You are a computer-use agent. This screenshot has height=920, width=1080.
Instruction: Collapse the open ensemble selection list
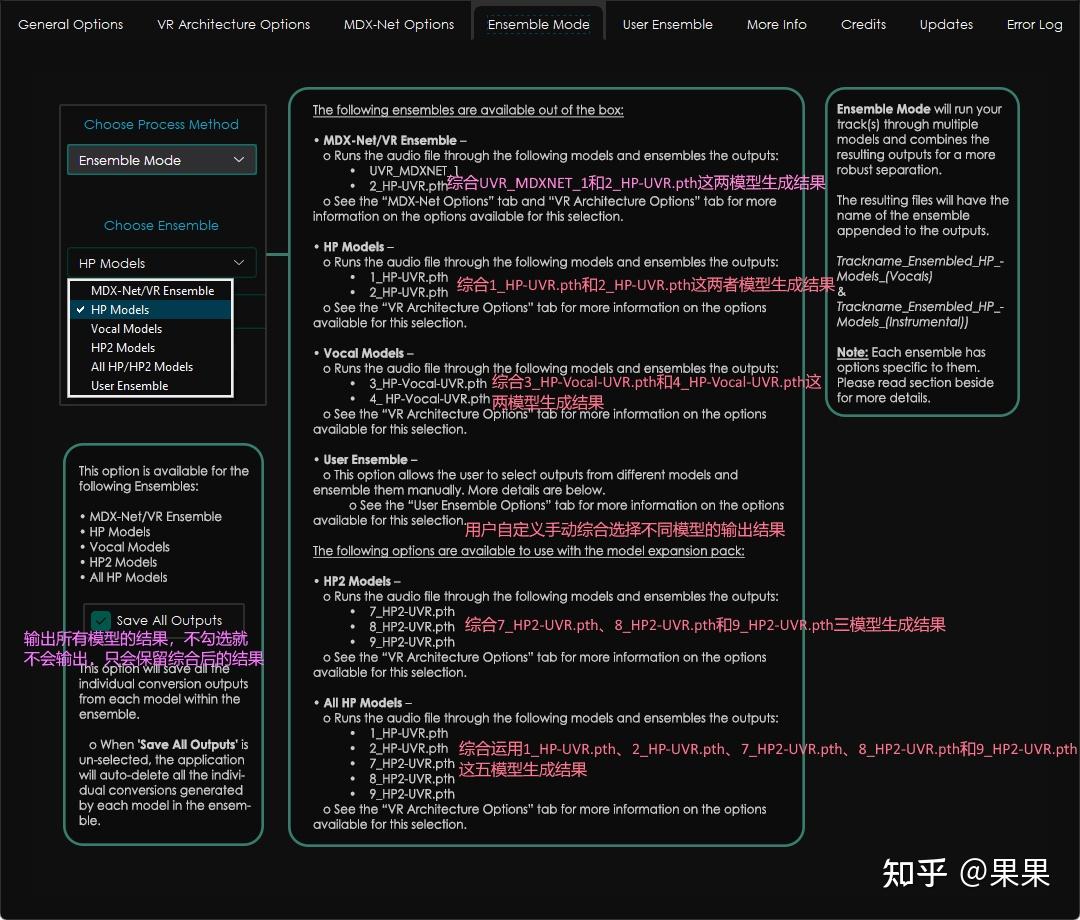coord(239,262)
